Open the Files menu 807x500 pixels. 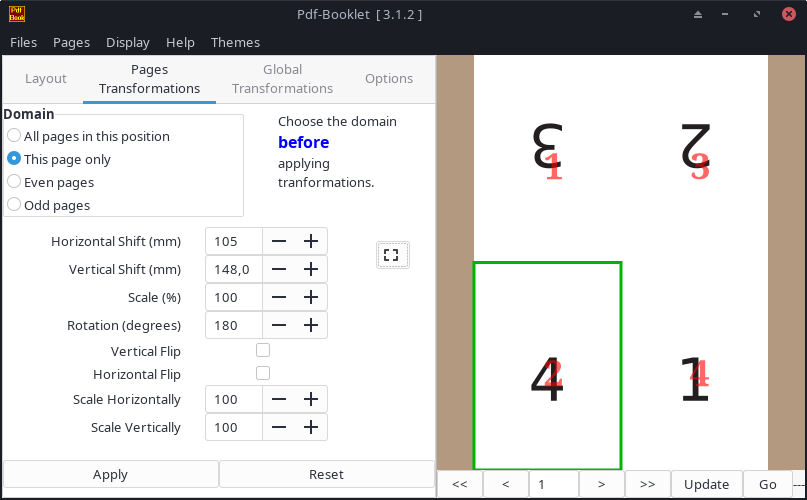23,42
